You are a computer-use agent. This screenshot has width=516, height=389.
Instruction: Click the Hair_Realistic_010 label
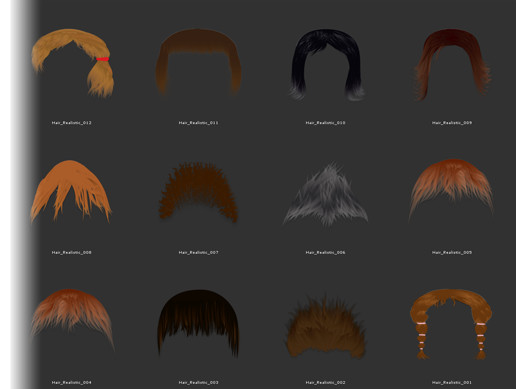pyautogui.click(x=325, y=123)
